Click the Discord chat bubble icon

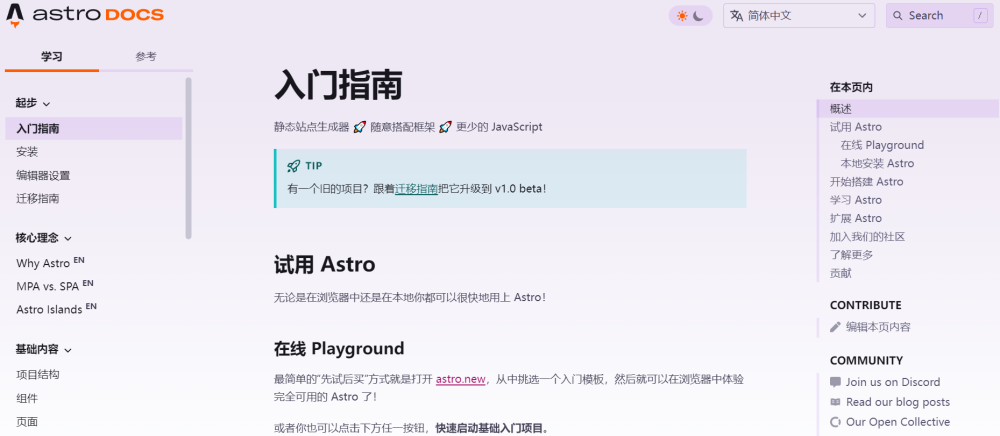click(835, 382)
